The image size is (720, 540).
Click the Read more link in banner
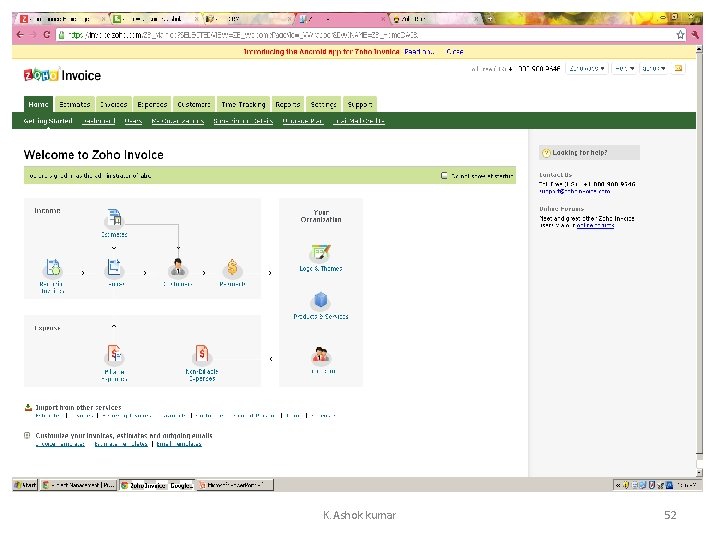pos(419,52)
